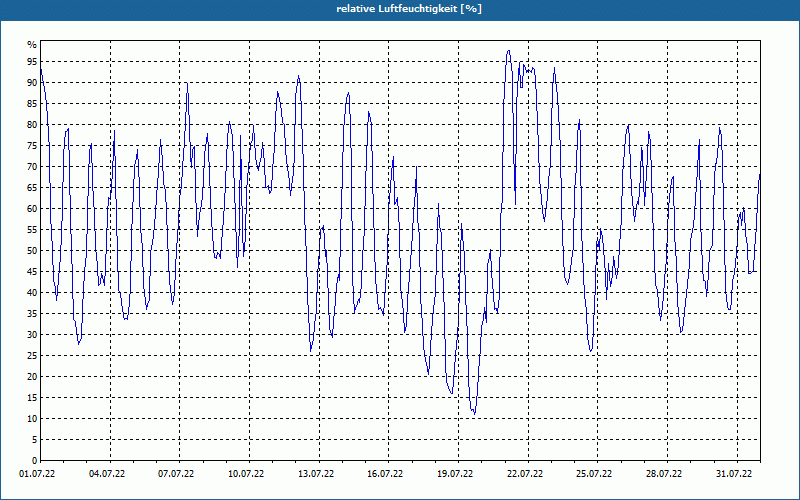Click the x-axis date label 07.07.22

[x=176, y=474]
